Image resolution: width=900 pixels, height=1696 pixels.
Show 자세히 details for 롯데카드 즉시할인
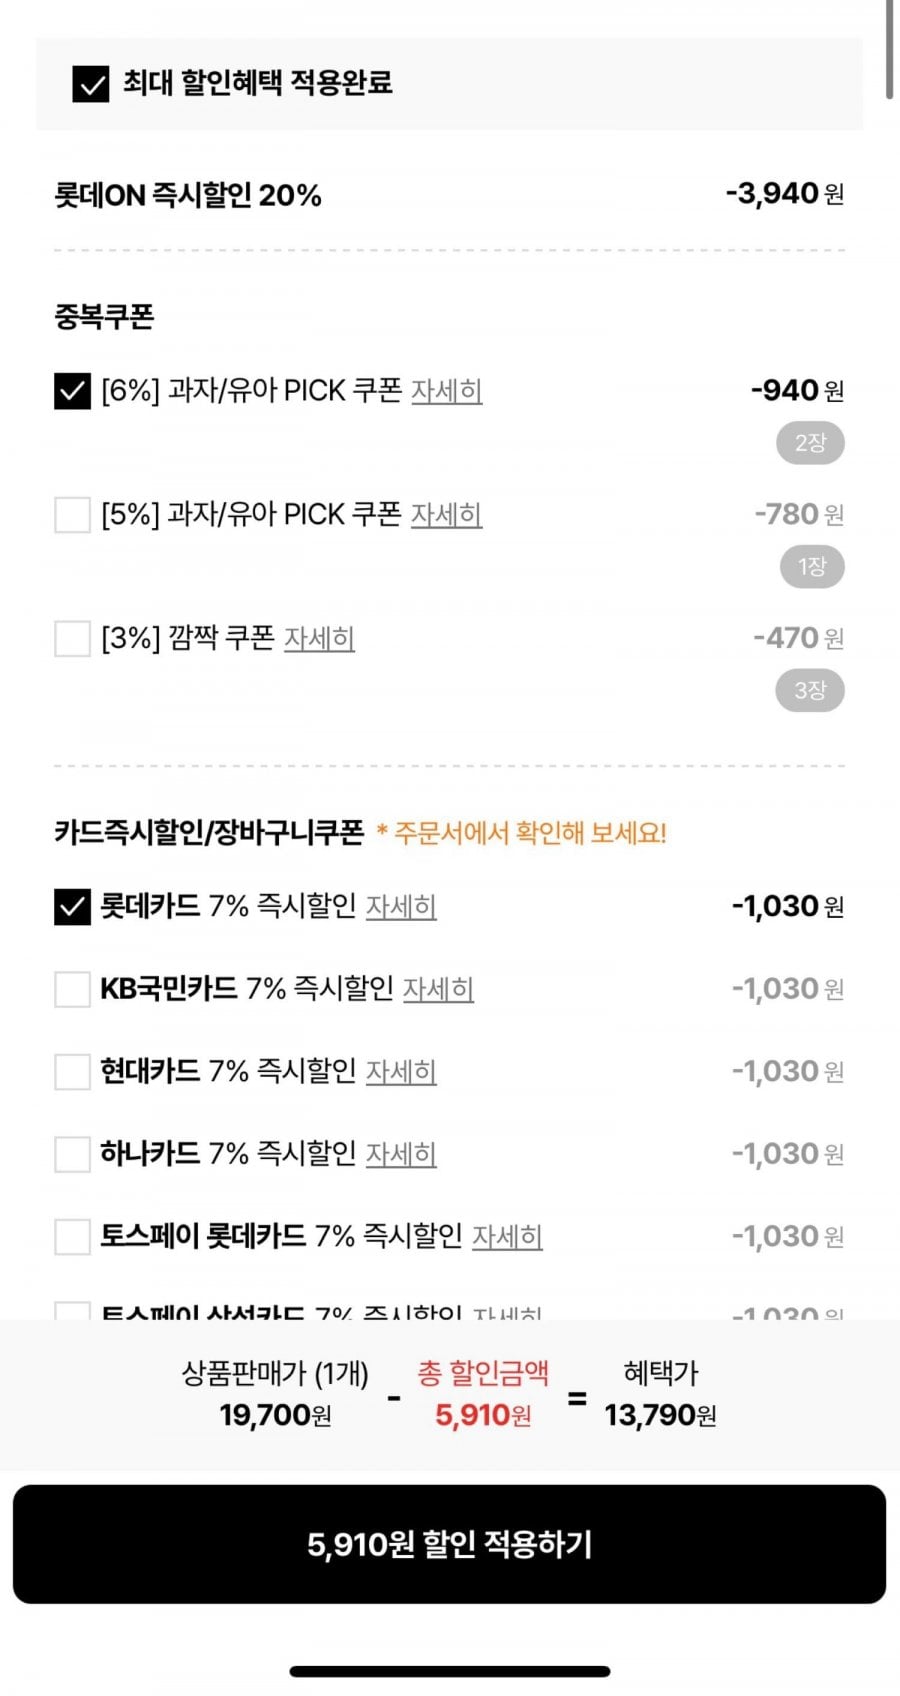pyautogui.click(x=401, y=907)
